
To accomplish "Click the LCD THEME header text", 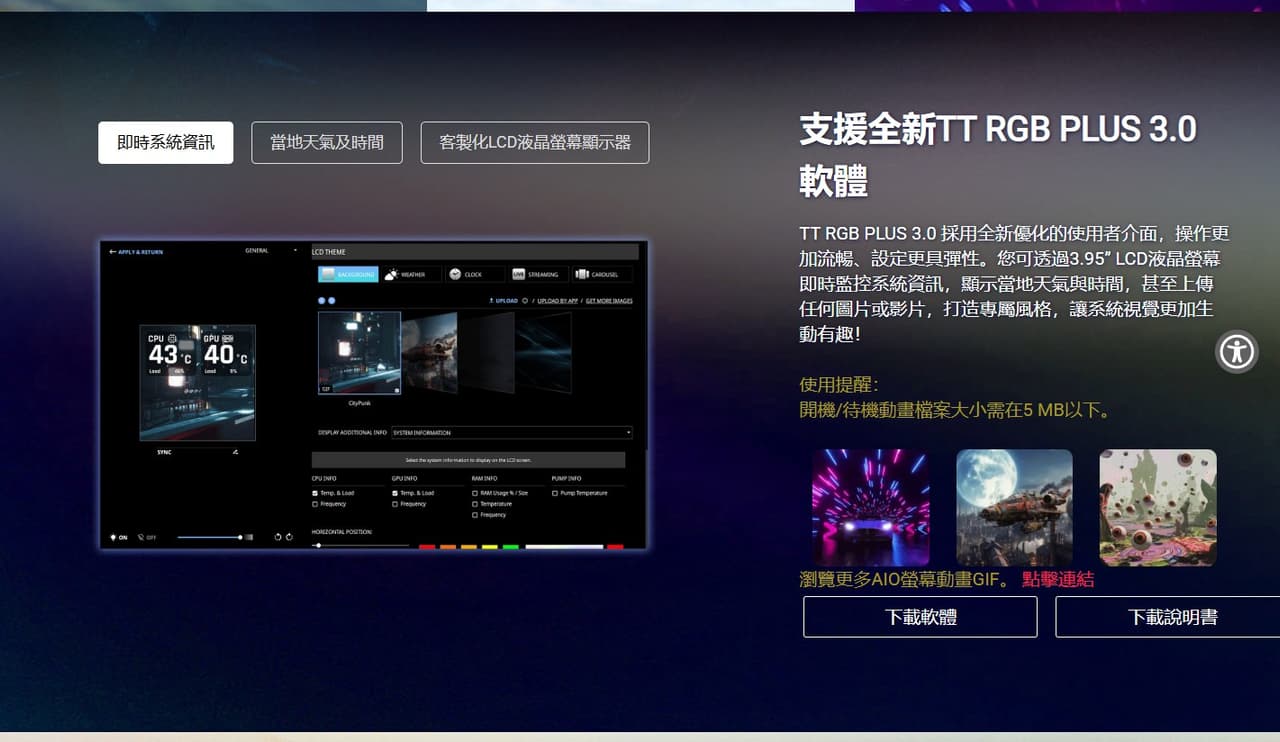I will tap(329, 252).
